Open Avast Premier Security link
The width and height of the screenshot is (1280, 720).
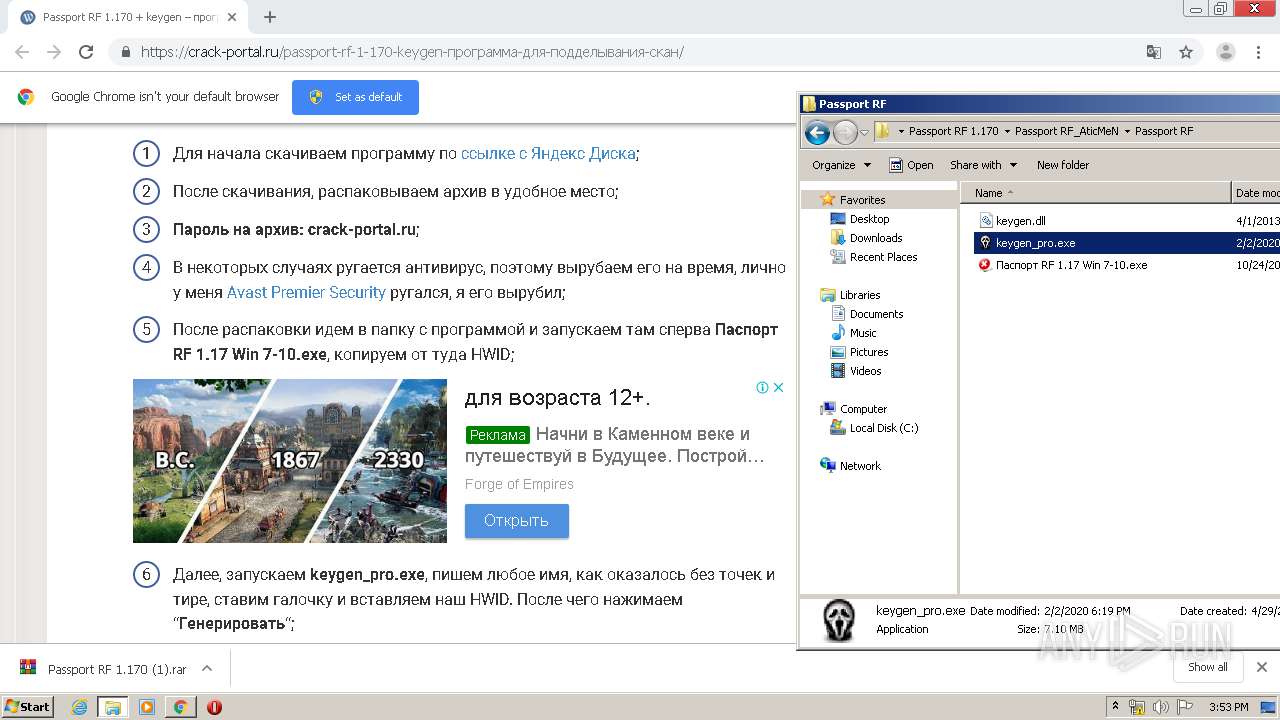coord(306,292)
